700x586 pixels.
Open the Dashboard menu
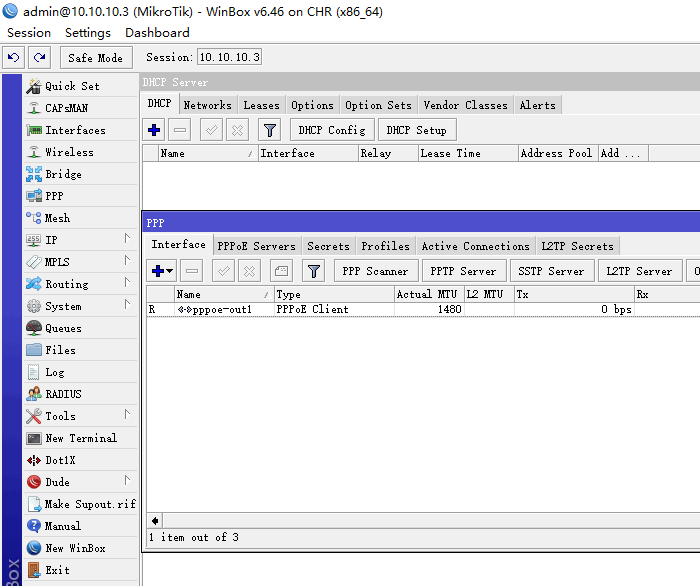click(157, 33)
